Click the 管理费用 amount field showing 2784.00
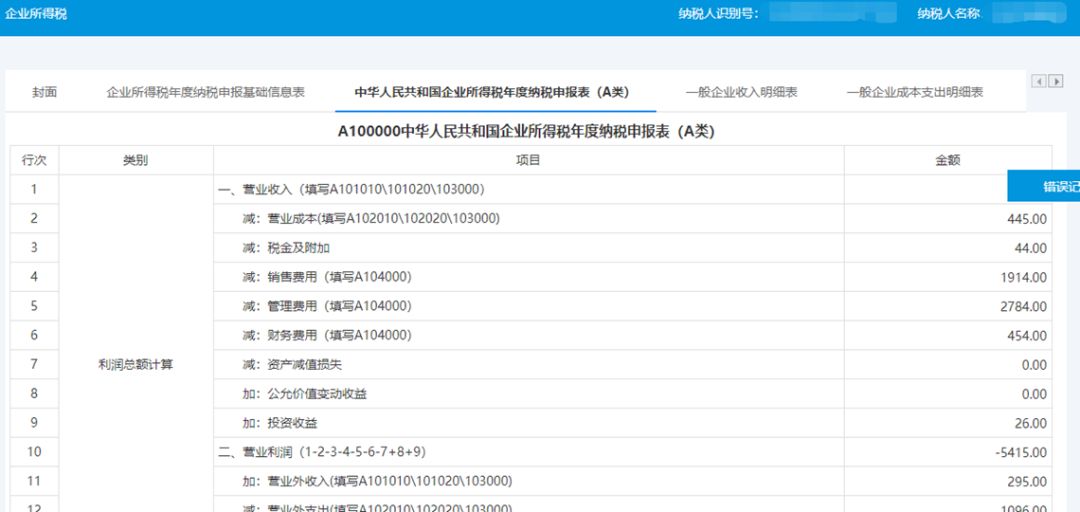Screen dimensions: 1080x512 pos(947,307)
